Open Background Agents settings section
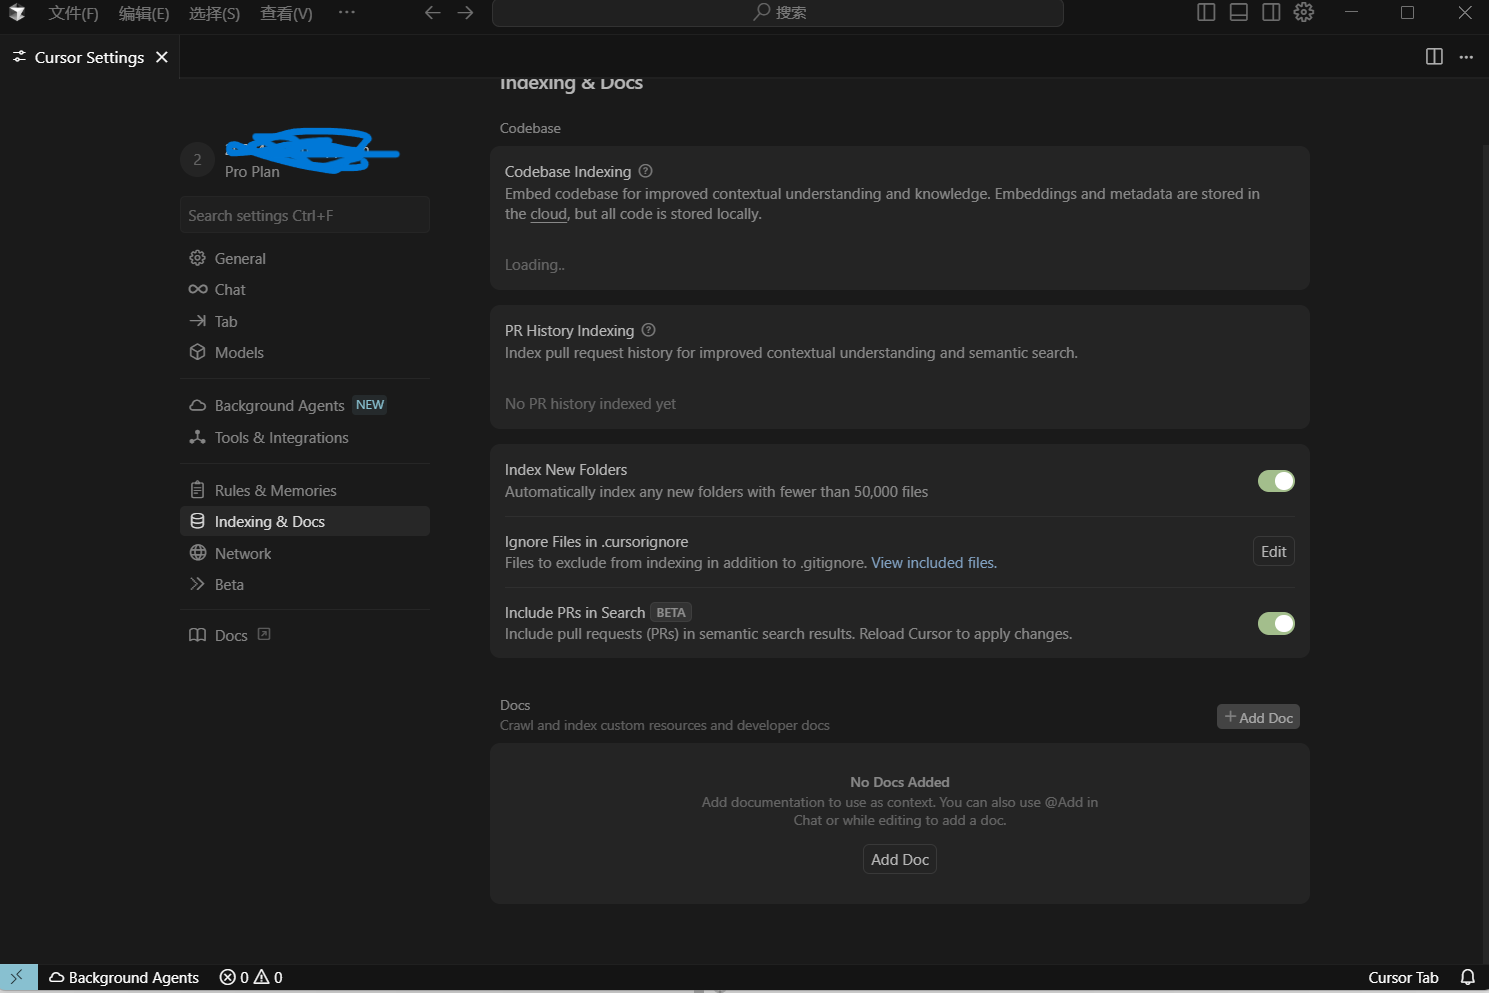The height and width of the screenshot is (993, 1489). [x=305, y=405]
